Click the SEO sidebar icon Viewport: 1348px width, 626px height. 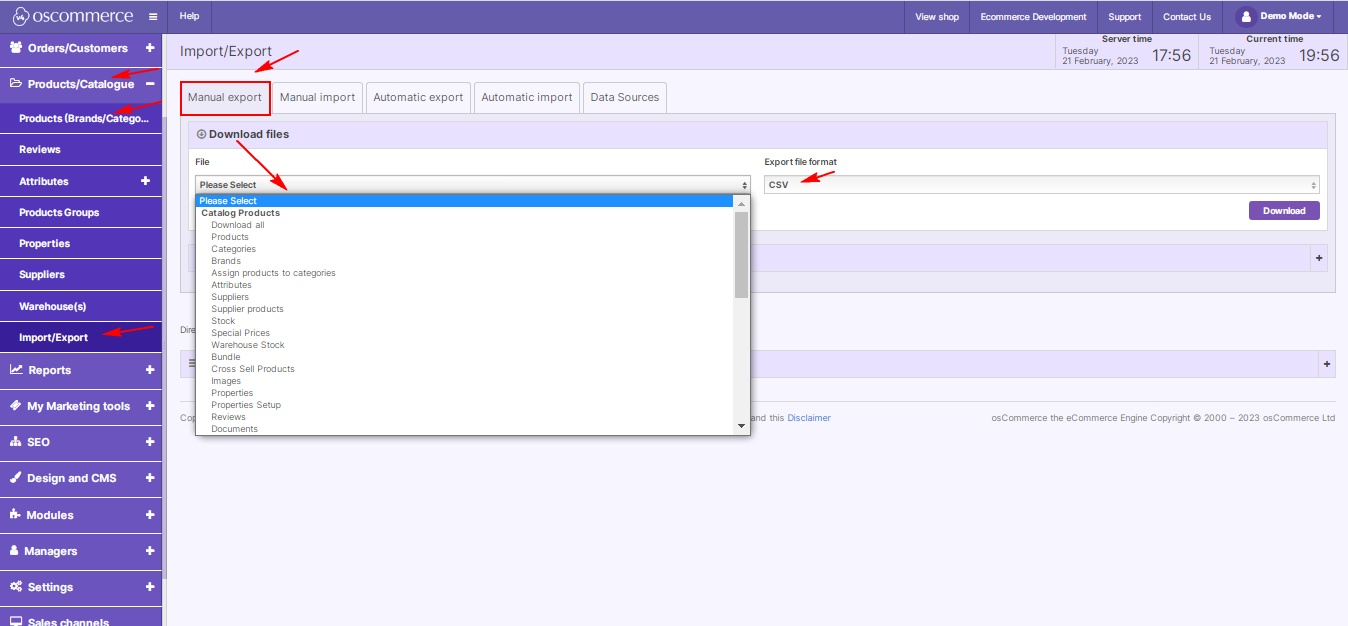pos(17,442)
